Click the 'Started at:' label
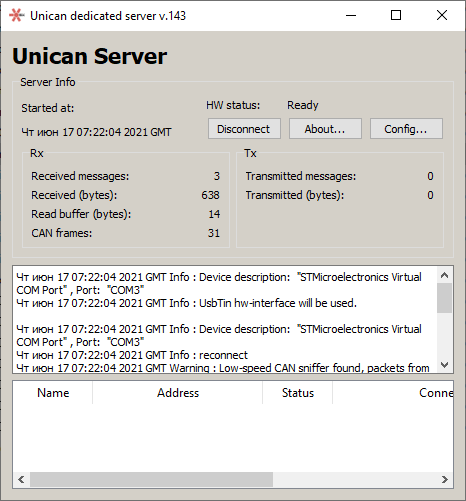The image size is (466, 501). pyautogui.click(x=48, y=108)
